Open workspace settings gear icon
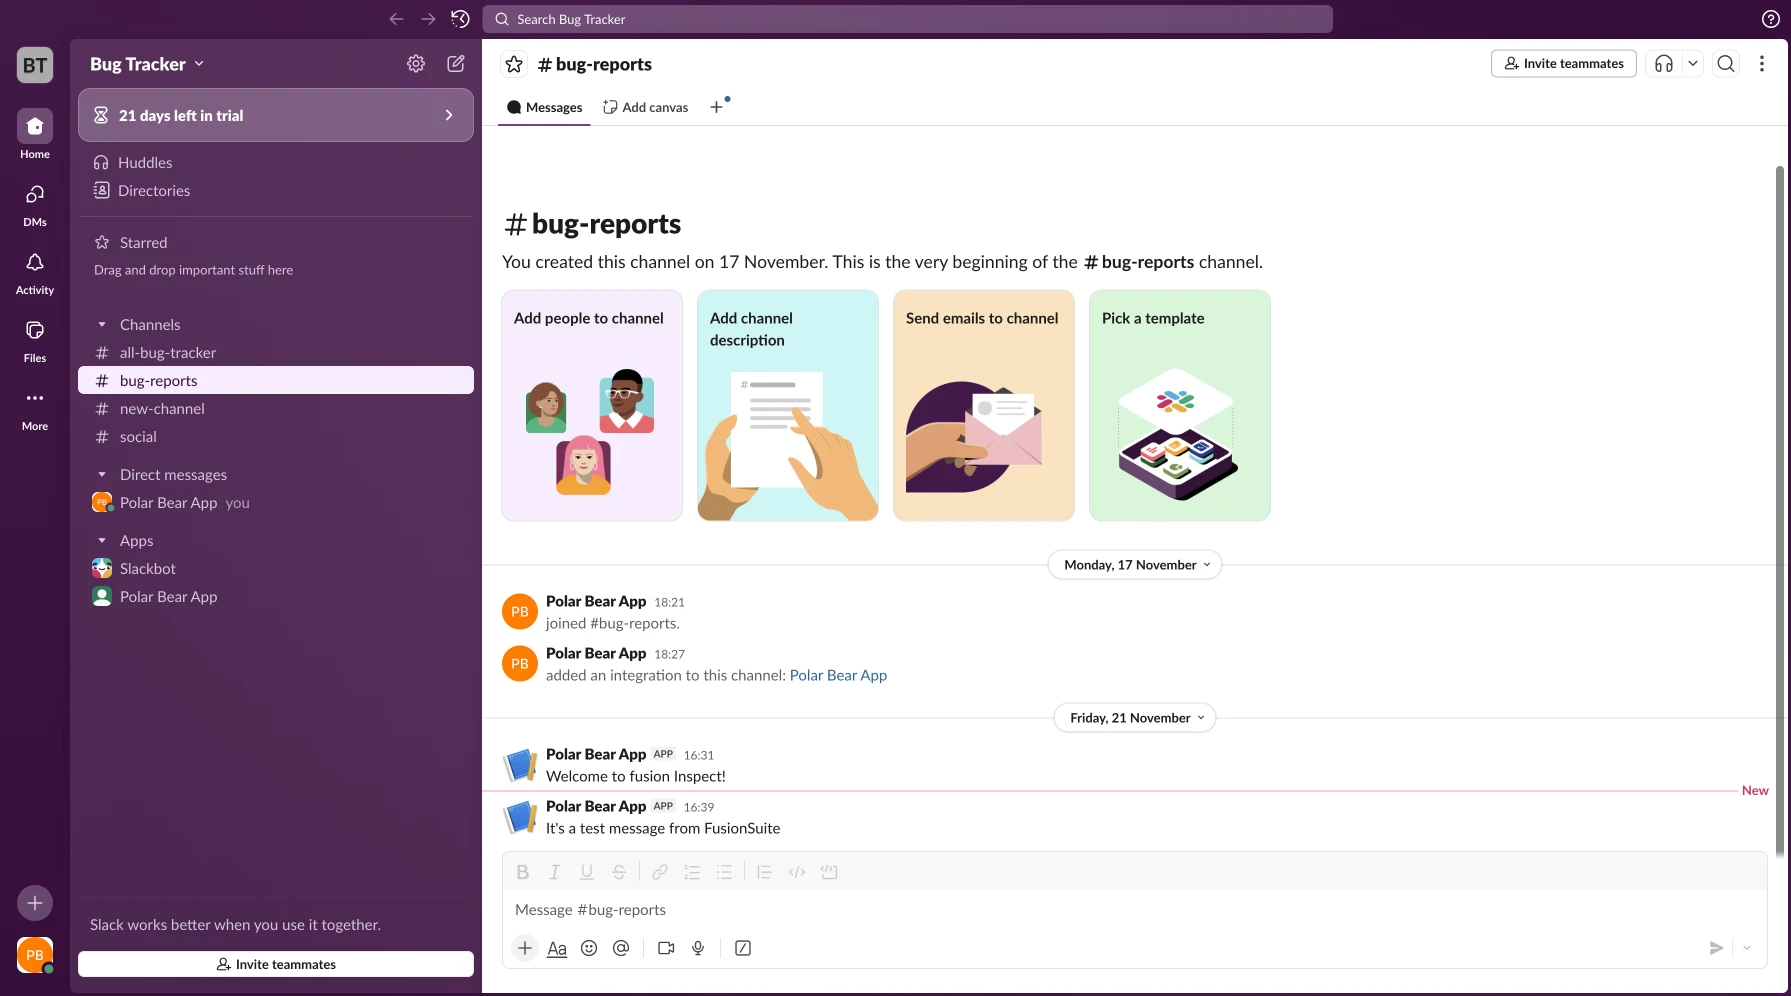The width and height of the screenshot is (1791, 996). [416, 64]
